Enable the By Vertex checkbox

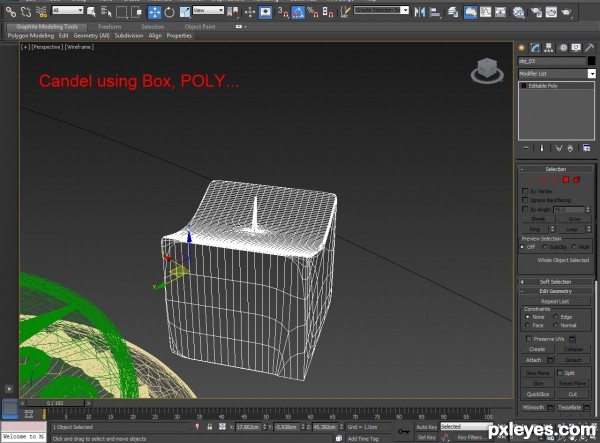(525, 191)
